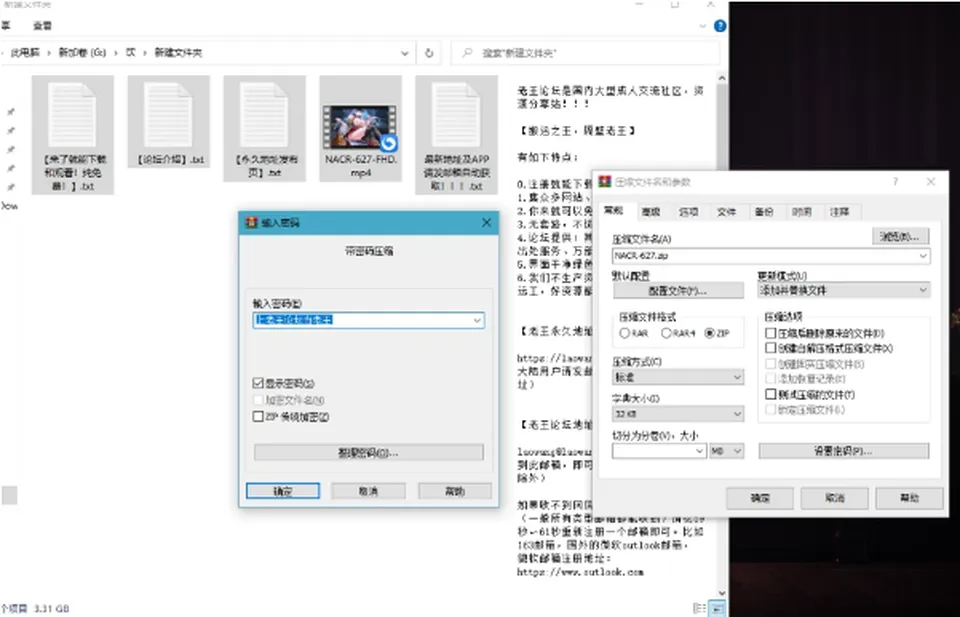The height and width of the screenshot is (617, 960).
Task: Switch to the 文件 tab
Action: [x=726, y=212]
